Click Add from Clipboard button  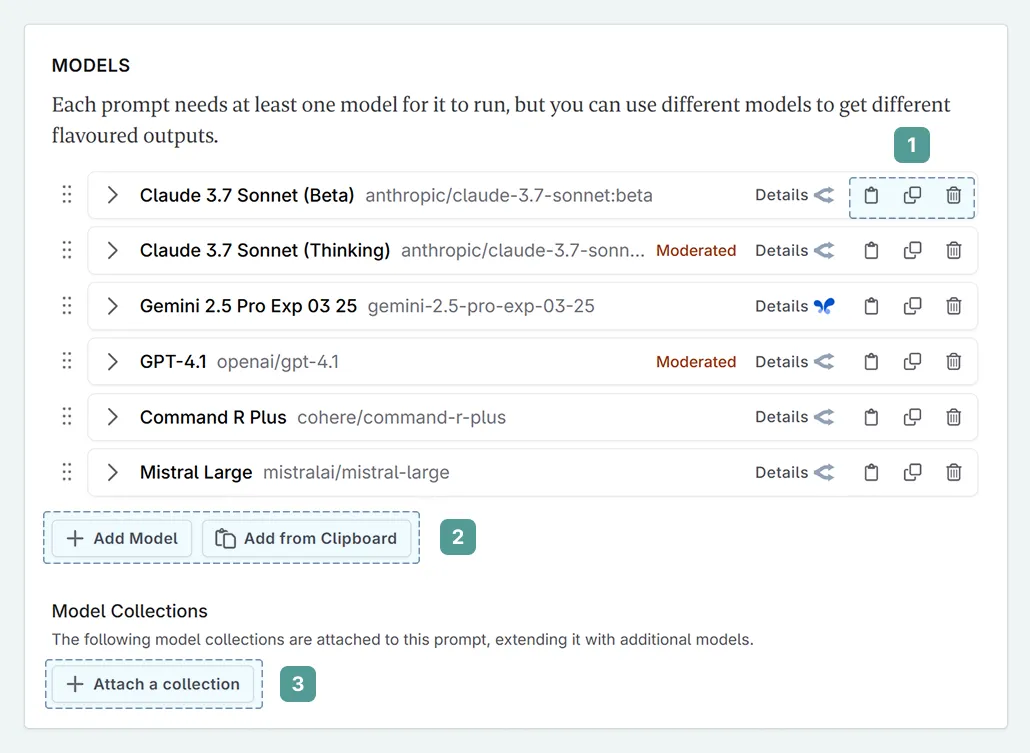coord(306,539)
